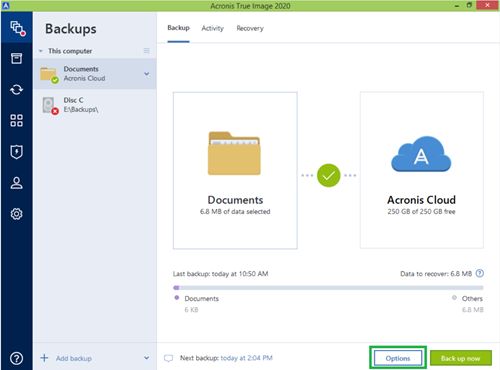Click the Back up now button

coord(461,358)
